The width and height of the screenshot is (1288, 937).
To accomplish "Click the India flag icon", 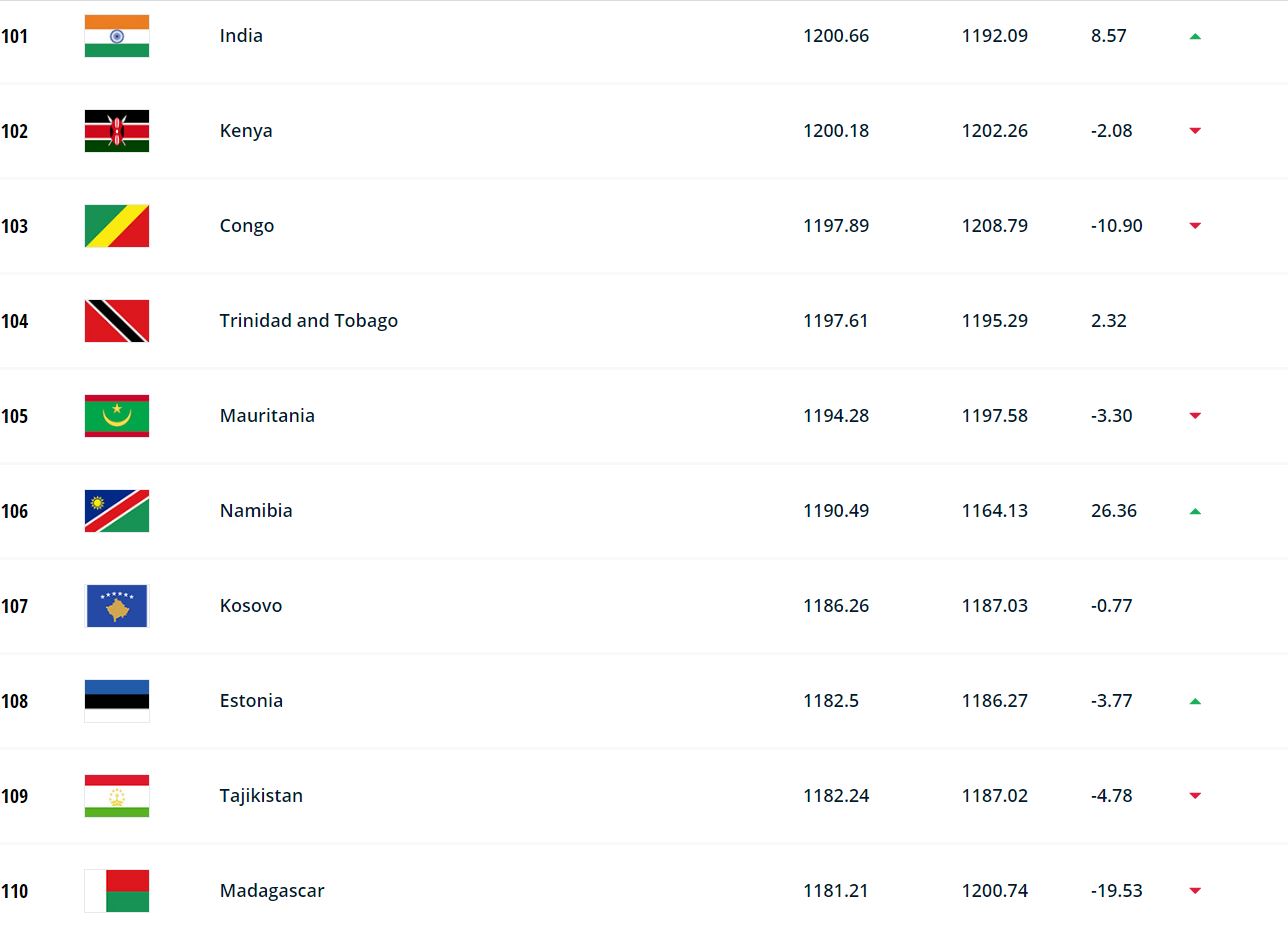I will pyautogui.click(x=117, y=36).
